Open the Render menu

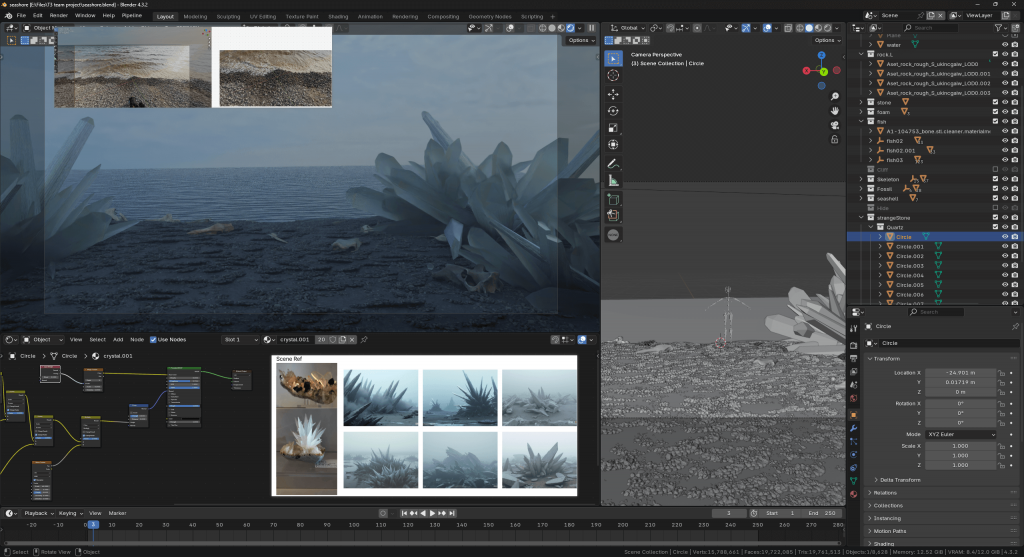[x=59, y=16]
